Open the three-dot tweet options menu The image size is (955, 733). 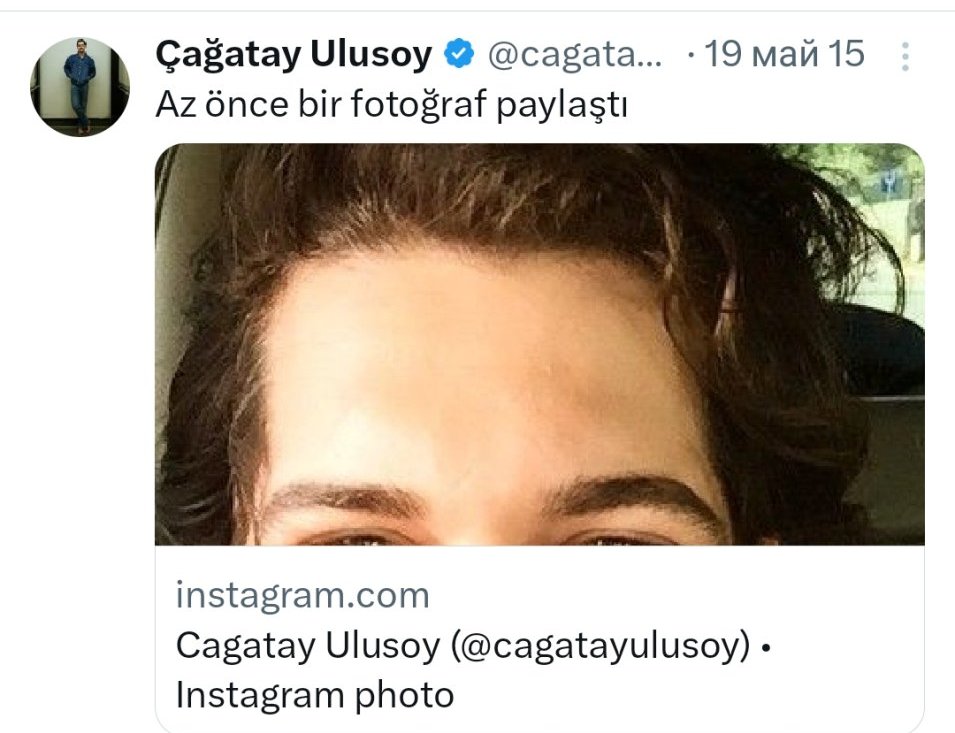[905, 57]
